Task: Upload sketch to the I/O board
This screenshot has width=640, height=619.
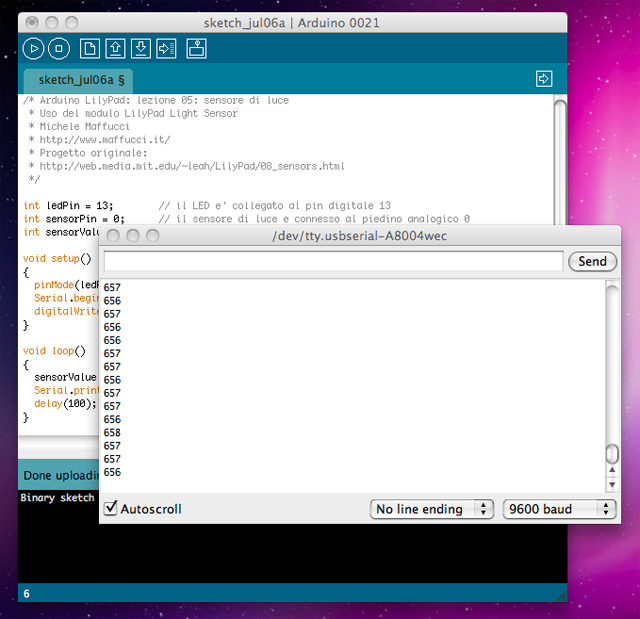Action: click(166, 48)
